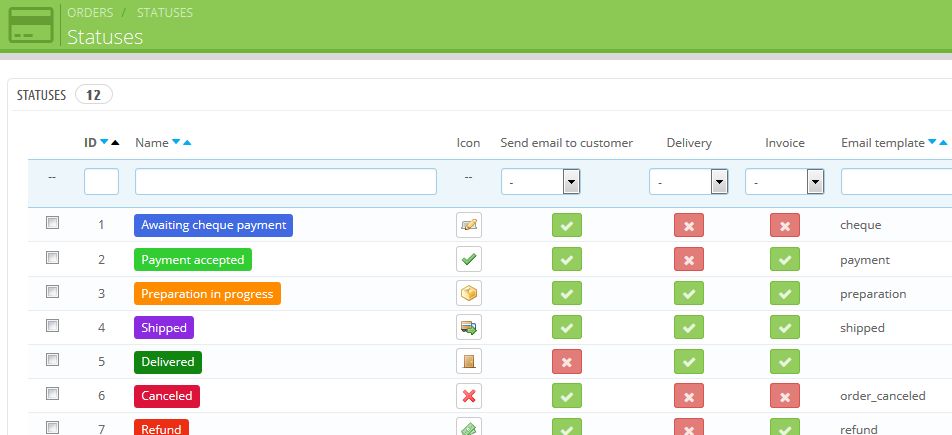
Task: Click the Delivered door icon
Action: click(469, 361)
